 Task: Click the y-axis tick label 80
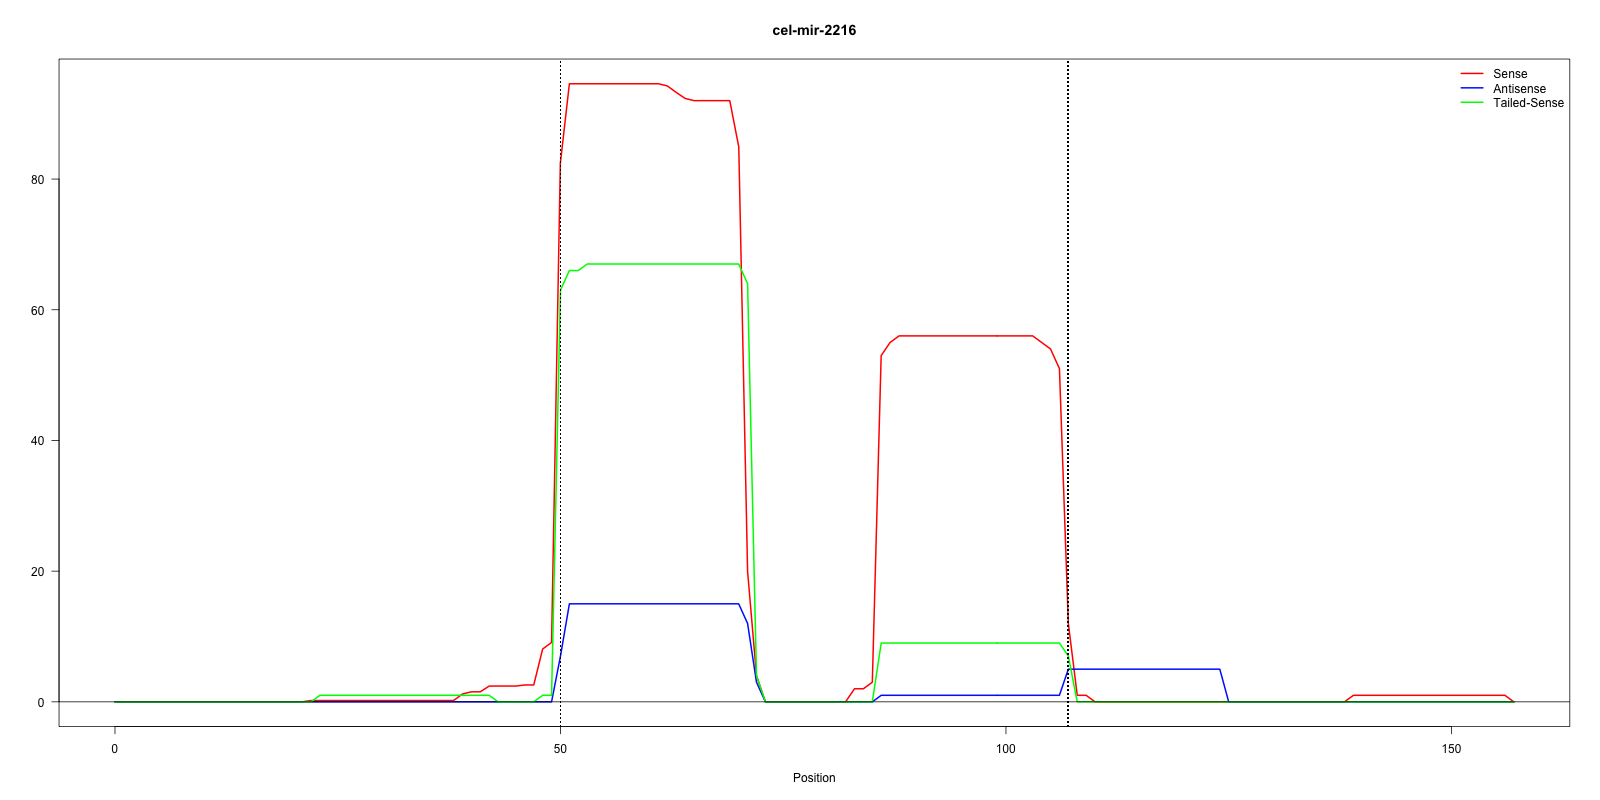pyautogui.click(x=38, y=180)
